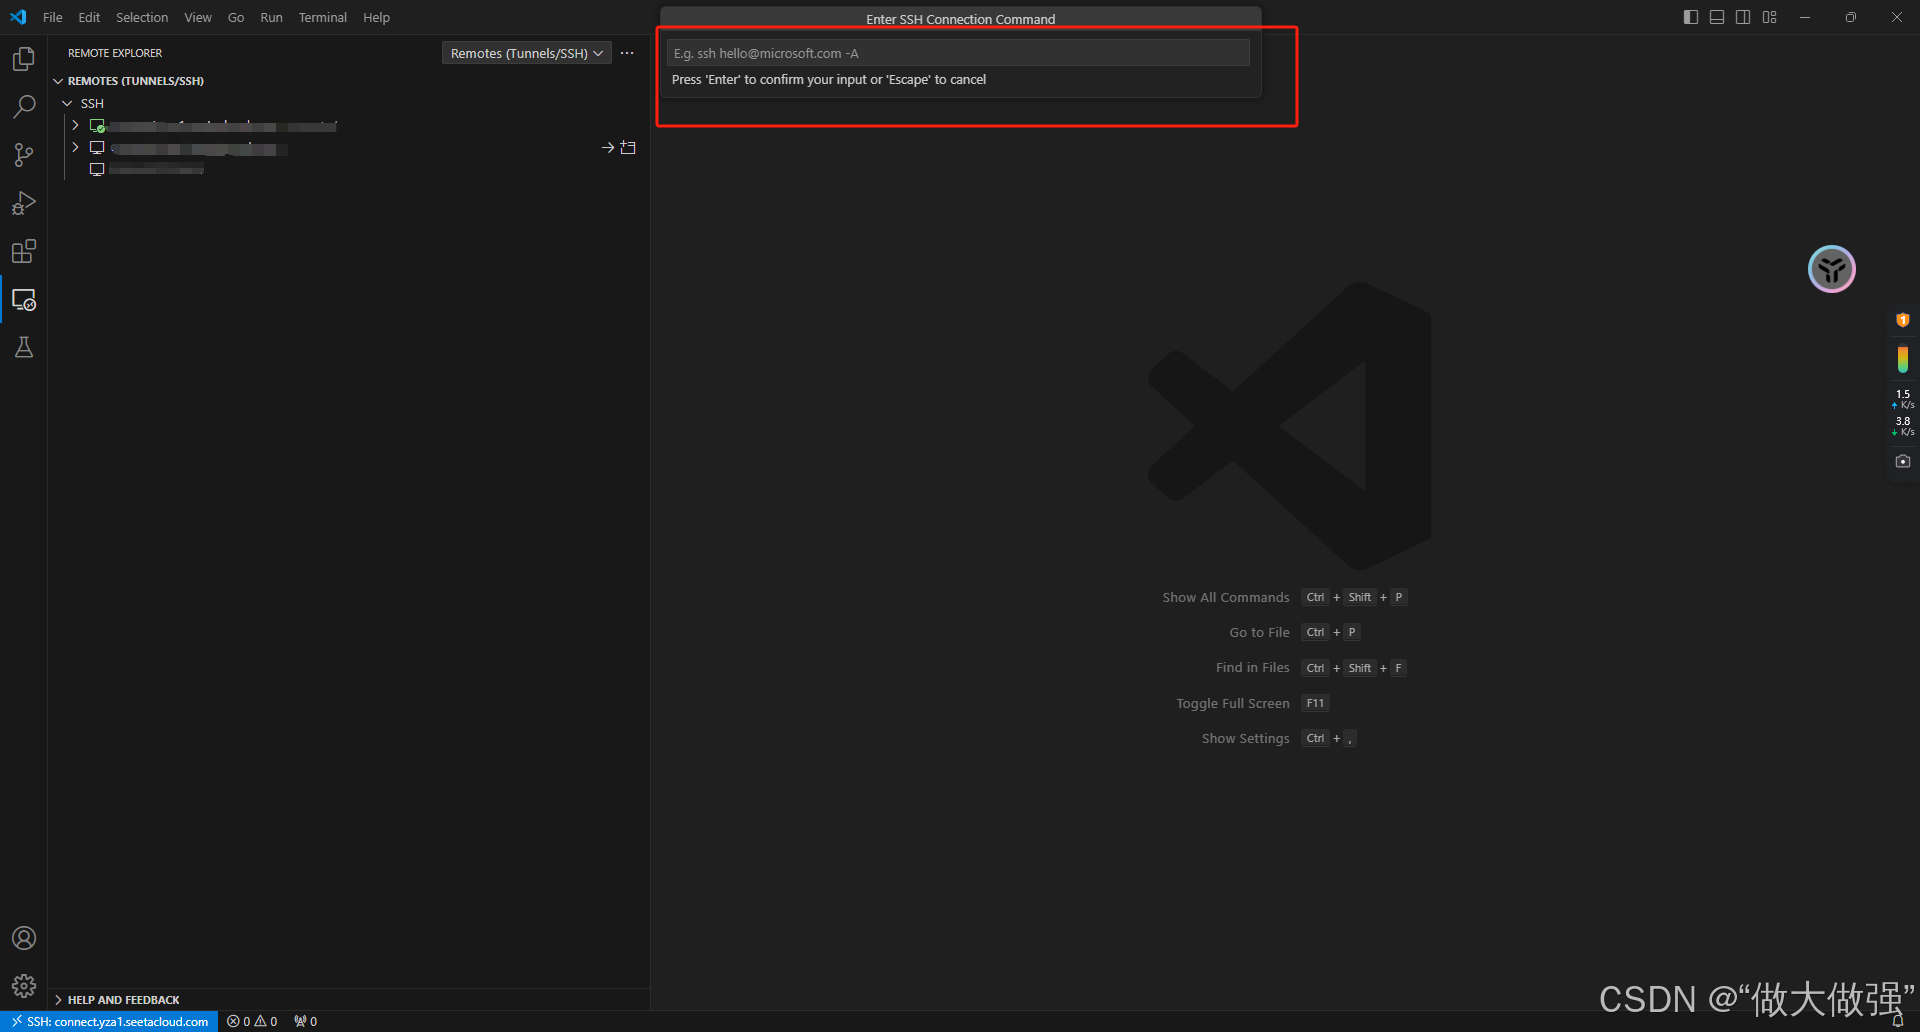This screenshot has height=1032, width=1920.
Task: Click the REMOTE EXPLORER panel title
Action: 115,53
